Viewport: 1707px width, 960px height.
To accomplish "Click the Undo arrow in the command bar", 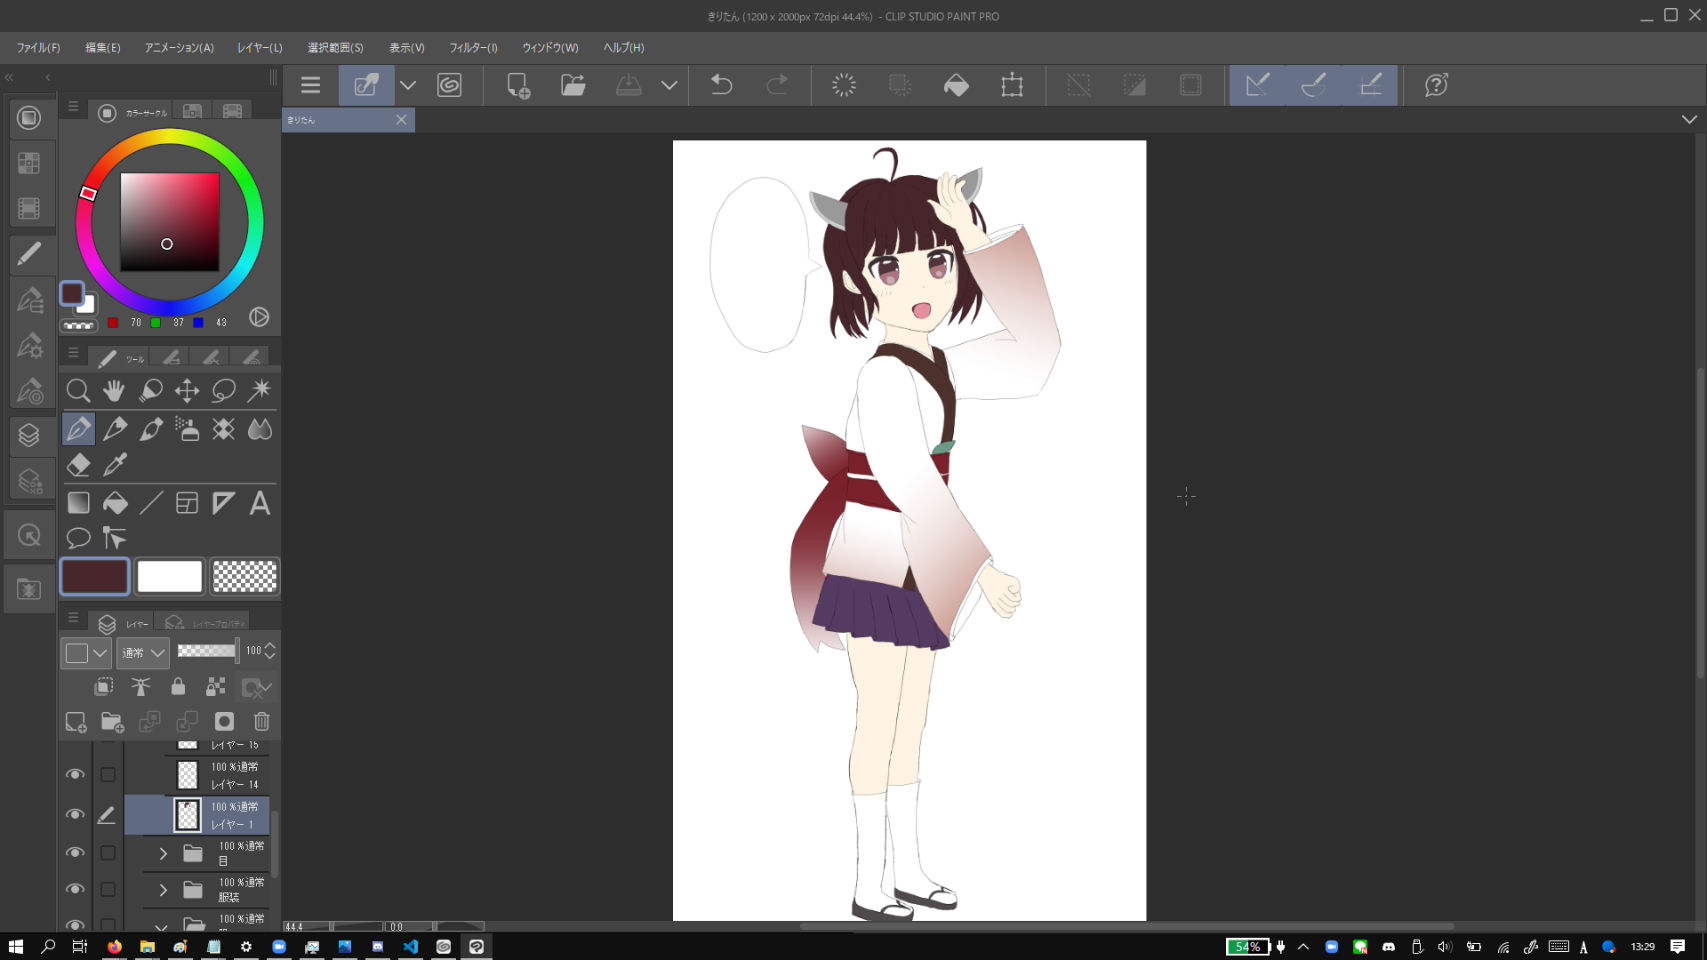I will (x=721, y=86).
